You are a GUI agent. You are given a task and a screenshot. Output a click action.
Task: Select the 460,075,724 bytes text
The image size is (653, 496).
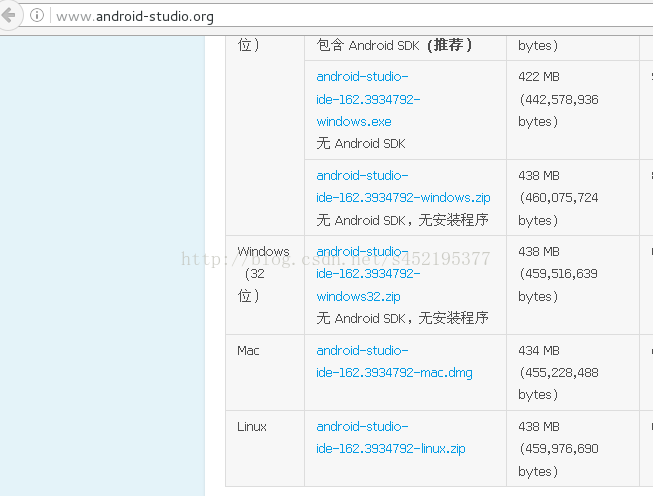558,209
